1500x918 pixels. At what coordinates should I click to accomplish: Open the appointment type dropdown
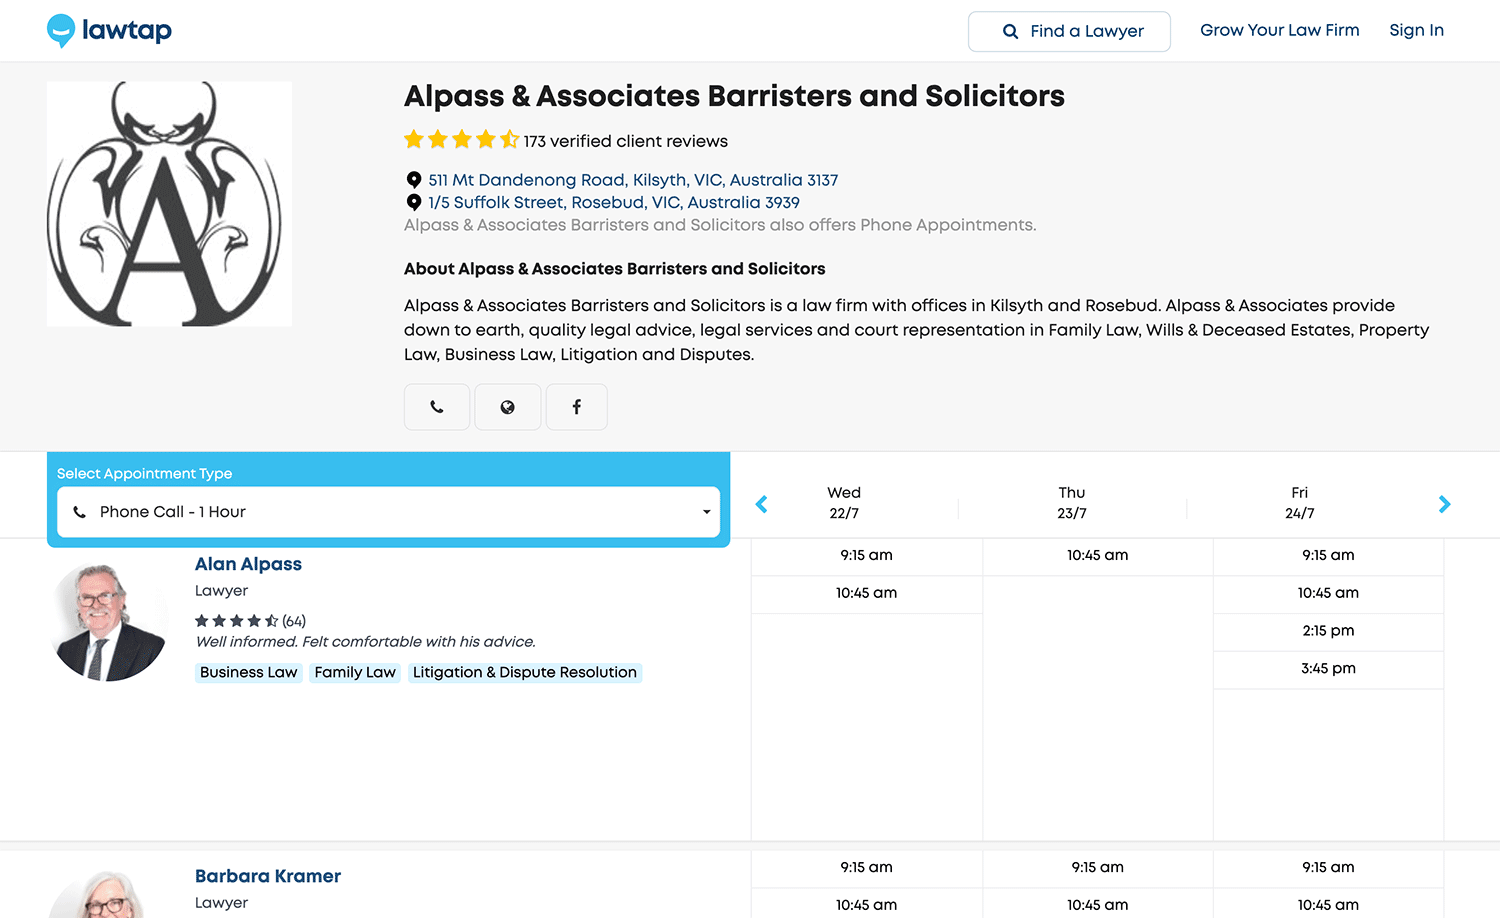point(389,512)
